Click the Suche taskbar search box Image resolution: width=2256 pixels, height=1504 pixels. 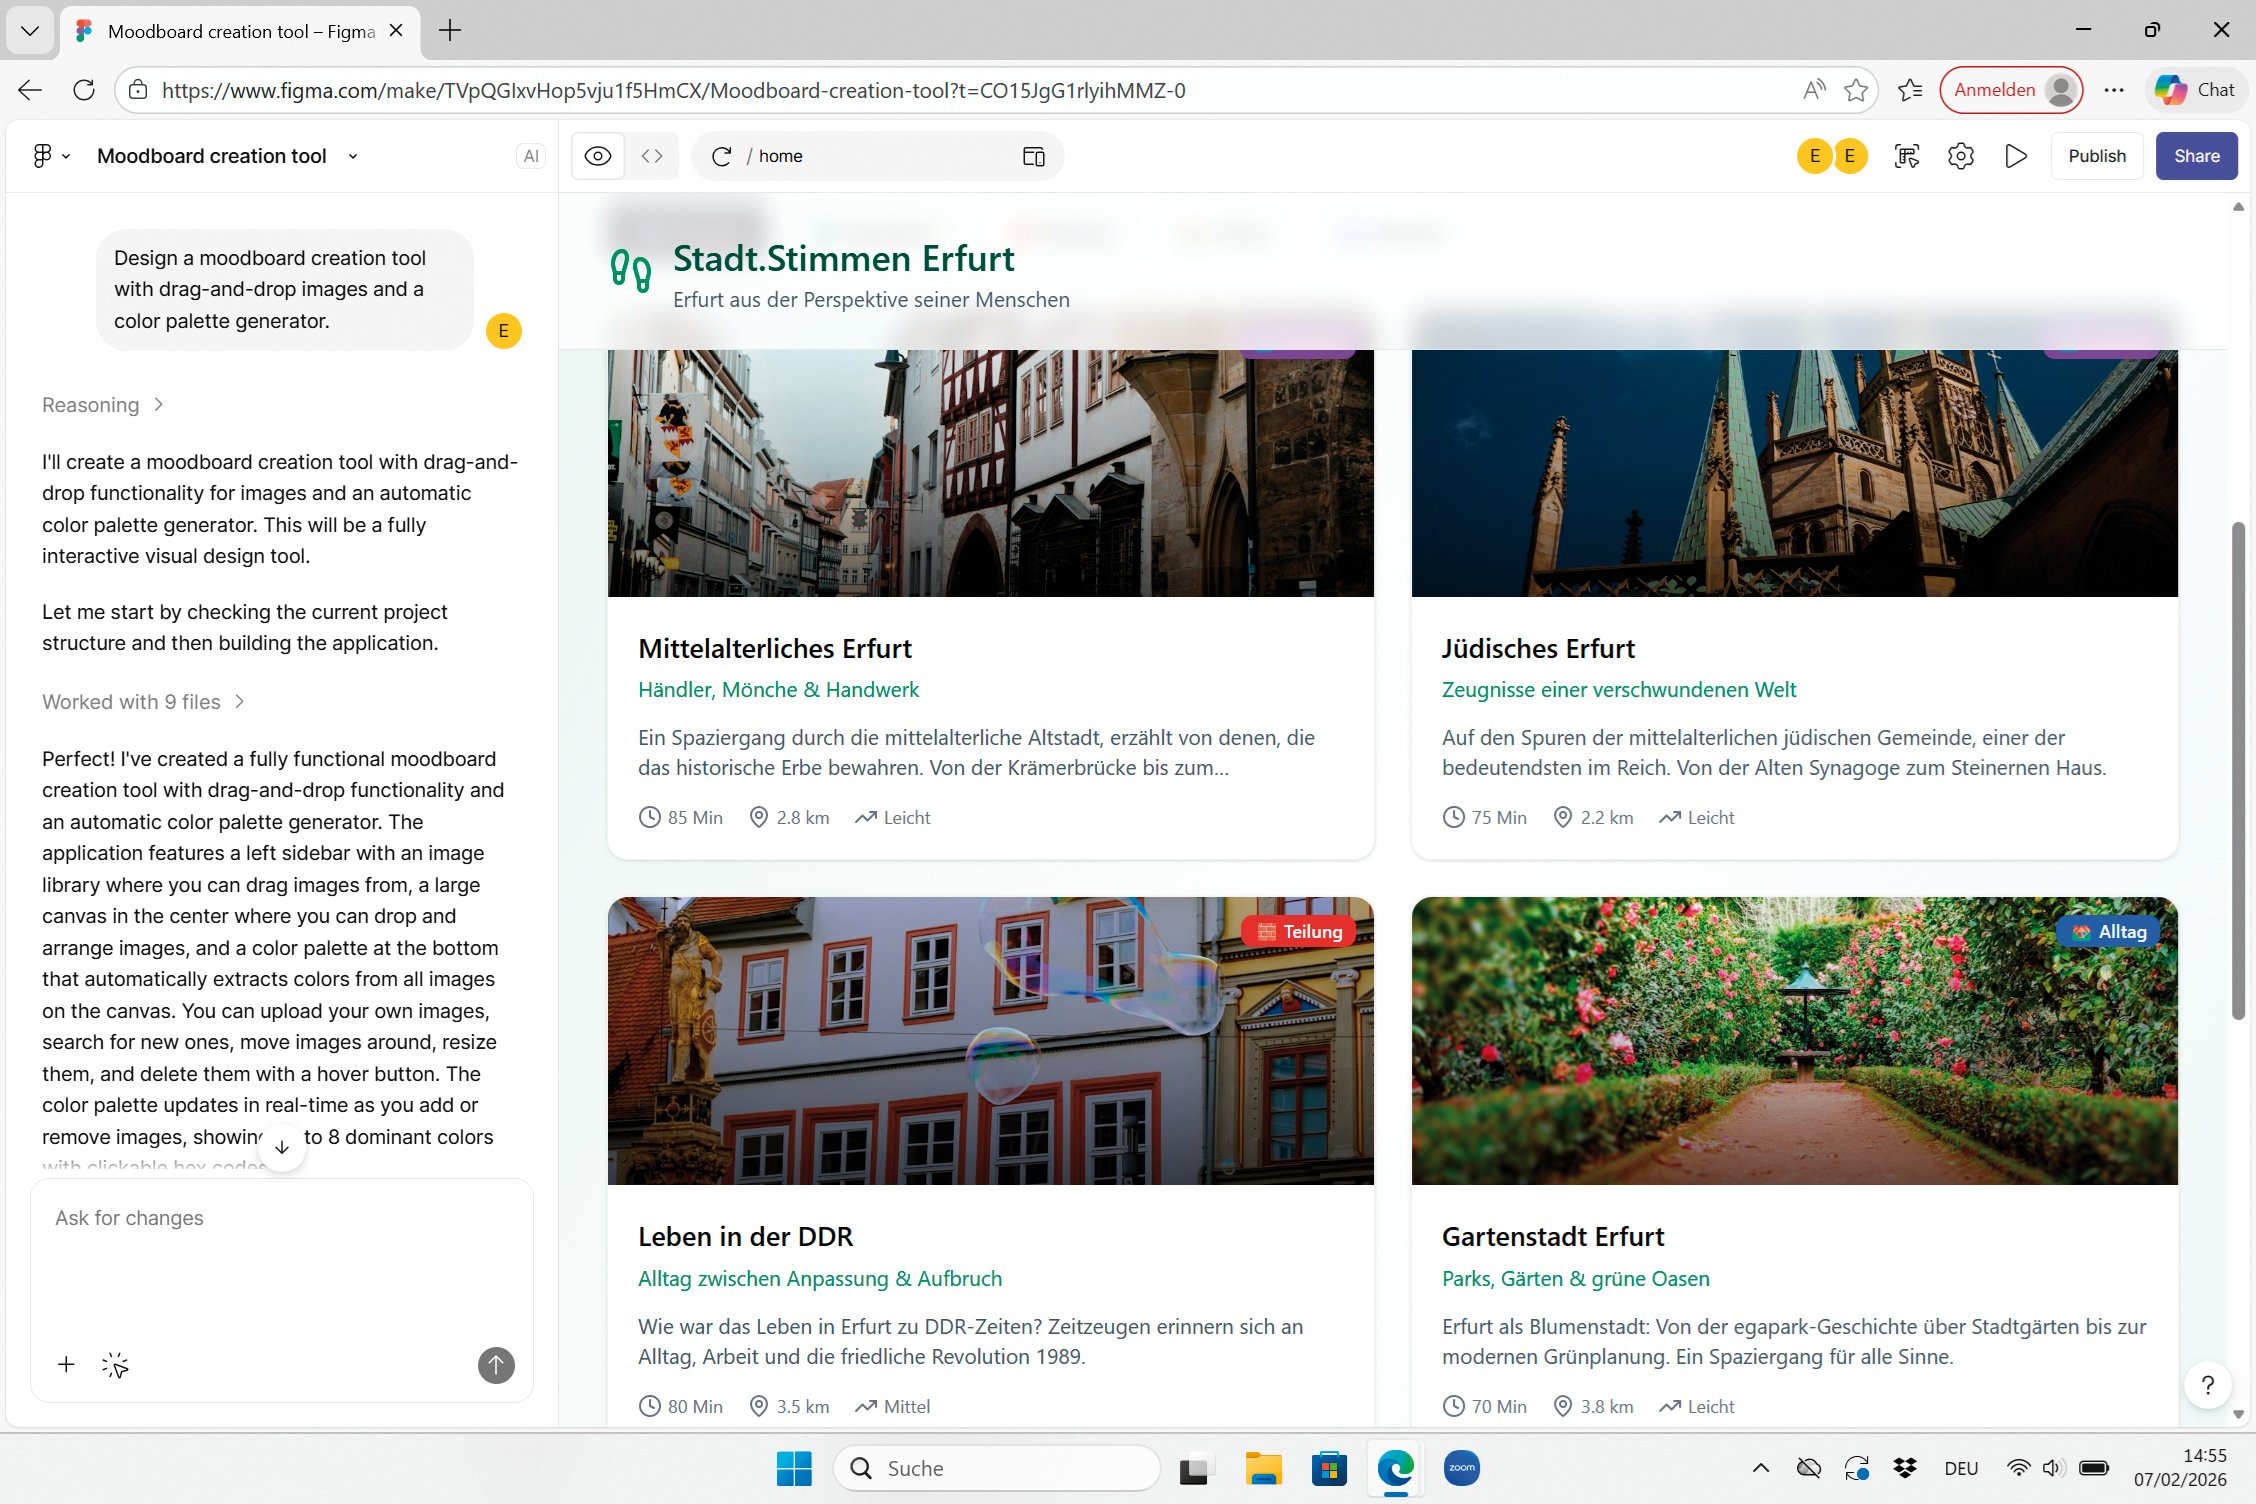(x=996, y=1468)
